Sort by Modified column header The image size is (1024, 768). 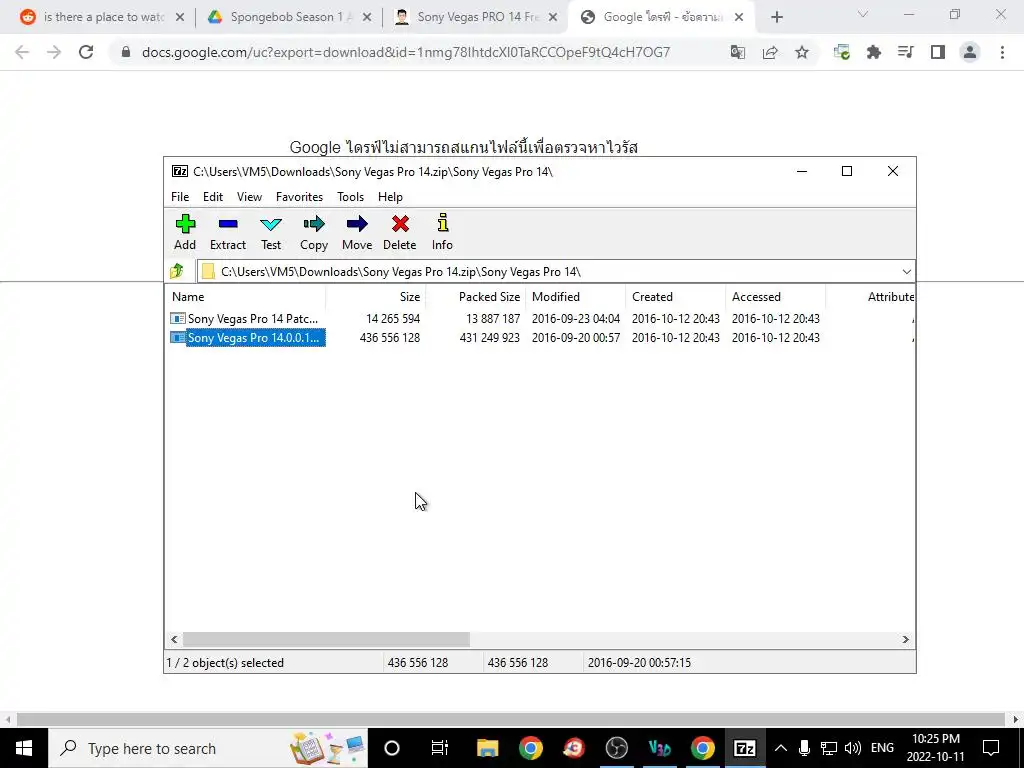pyautogui.click(x=575, y=296)
